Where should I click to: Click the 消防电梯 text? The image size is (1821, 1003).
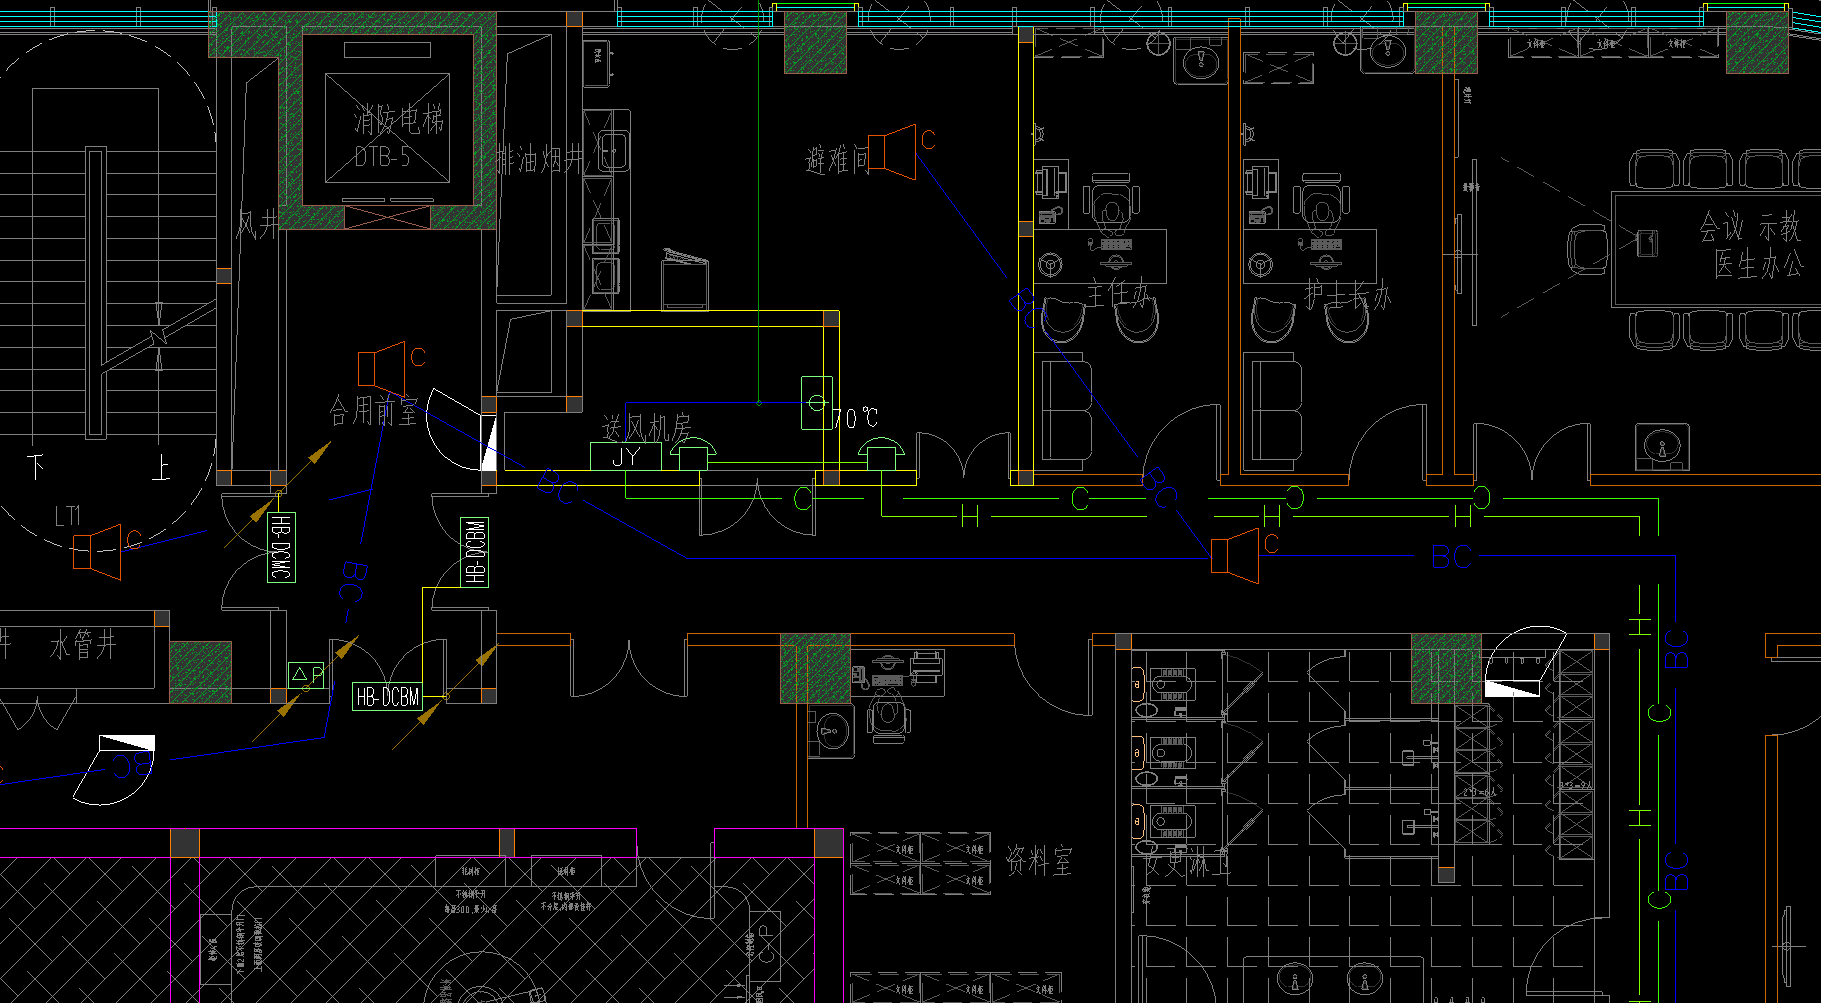398,121
